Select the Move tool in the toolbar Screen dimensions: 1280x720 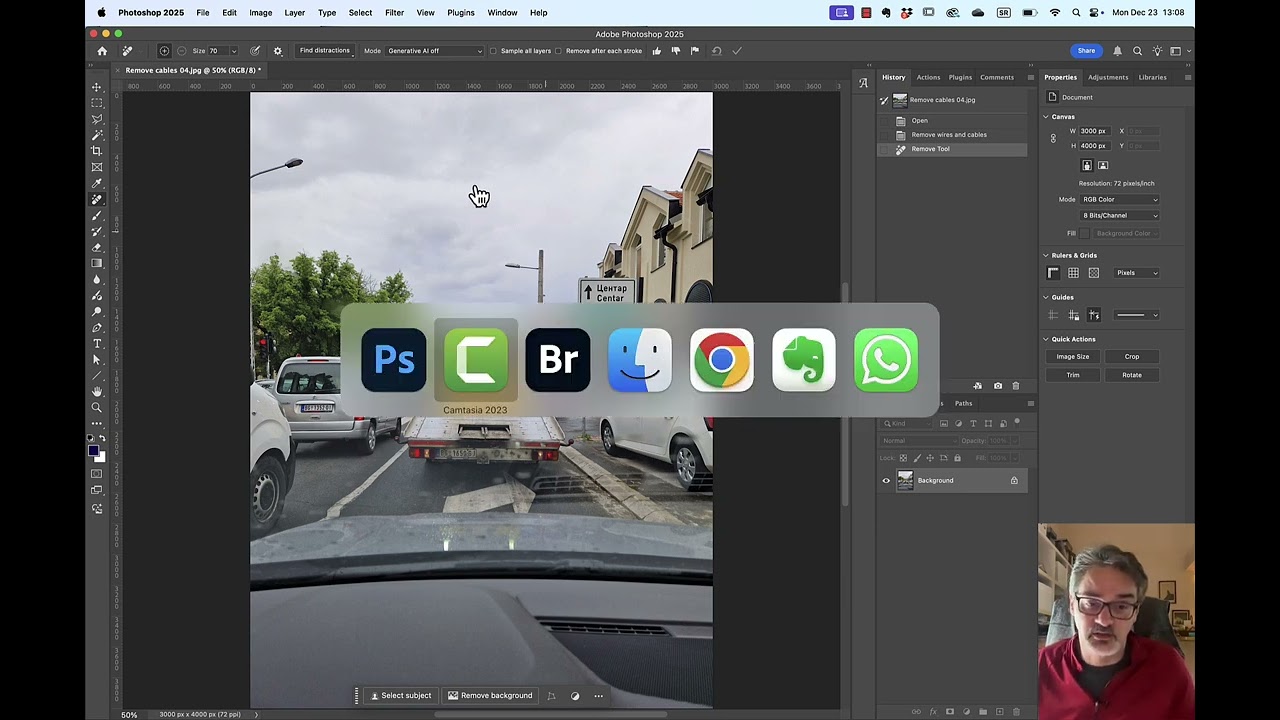pos(97,89)
